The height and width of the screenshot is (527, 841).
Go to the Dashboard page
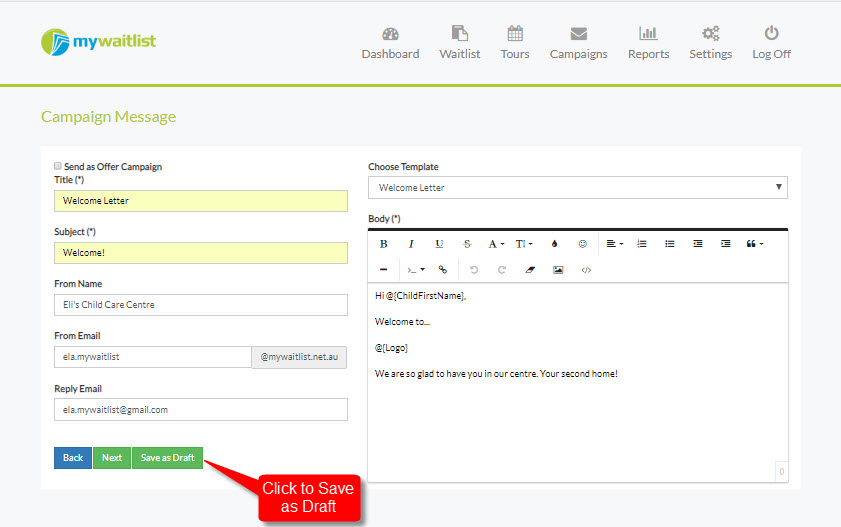390,43
